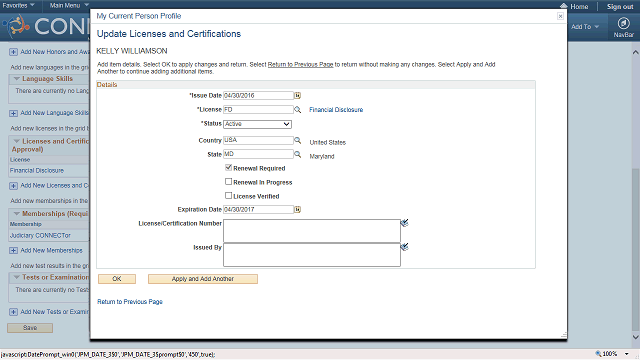Viewport: 640px width, 360px height.
Task: Open the Main Menu dropdown
Action: 69,5
